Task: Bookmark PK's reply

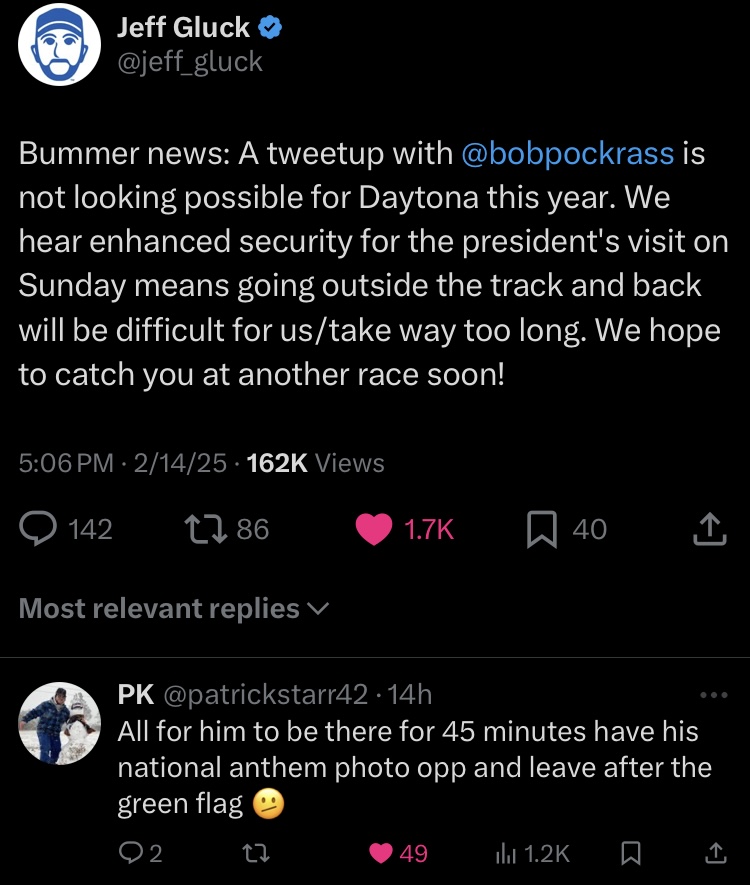Action: tap(630, 853)
